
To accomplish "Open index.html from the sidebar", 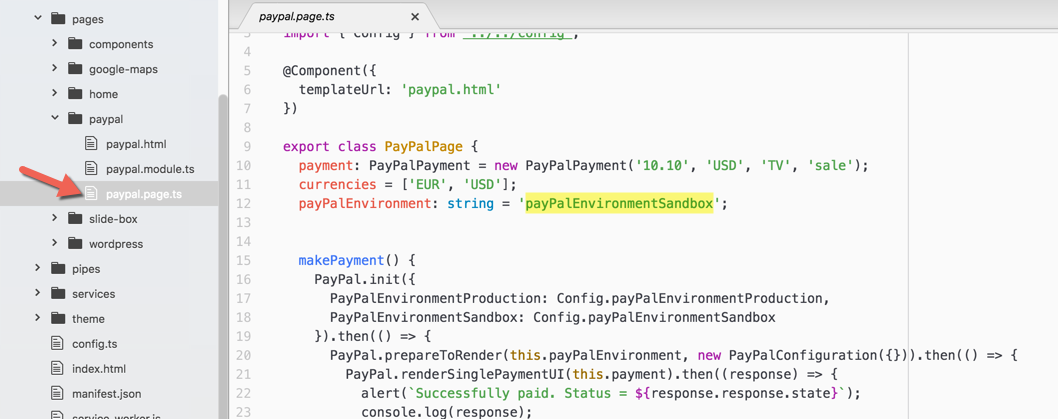I will coord(99,368).
